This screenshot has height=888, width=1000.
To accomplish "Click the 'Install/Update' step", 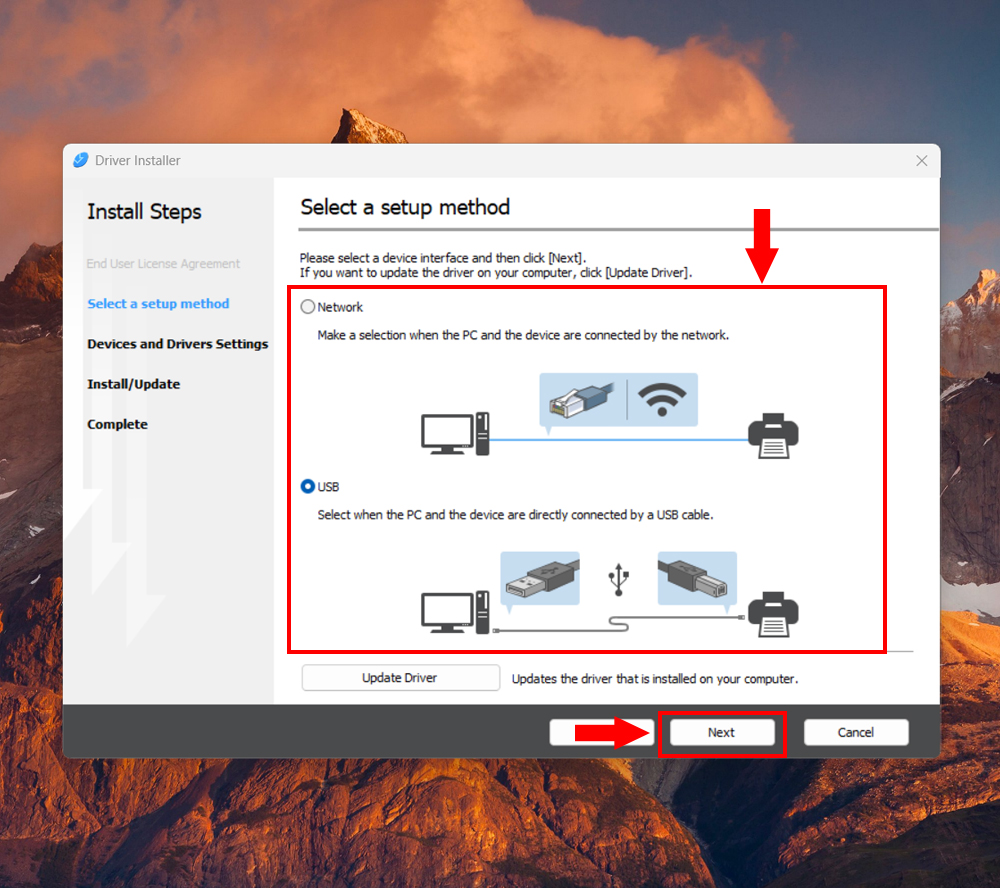I will [x=134, y=384].
